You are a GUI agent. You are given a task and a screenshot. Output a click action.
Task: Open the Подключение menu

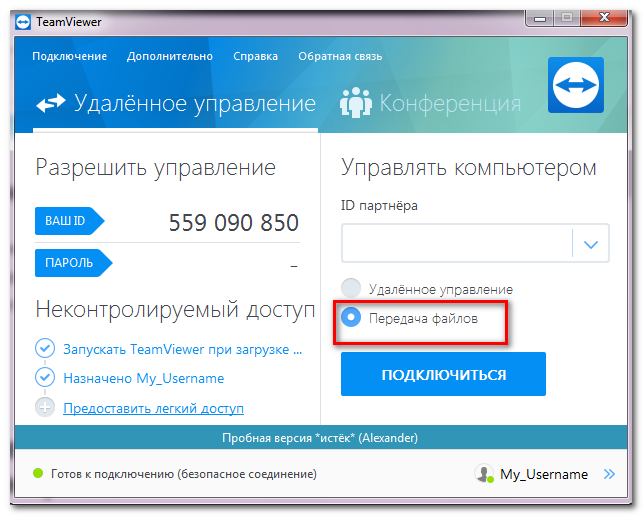click(70, 56)
